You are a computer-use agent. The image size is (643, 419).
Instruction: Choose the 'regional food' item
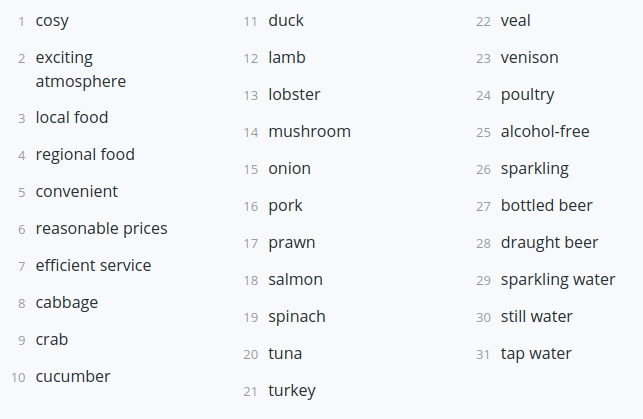(x=85, y=155)
